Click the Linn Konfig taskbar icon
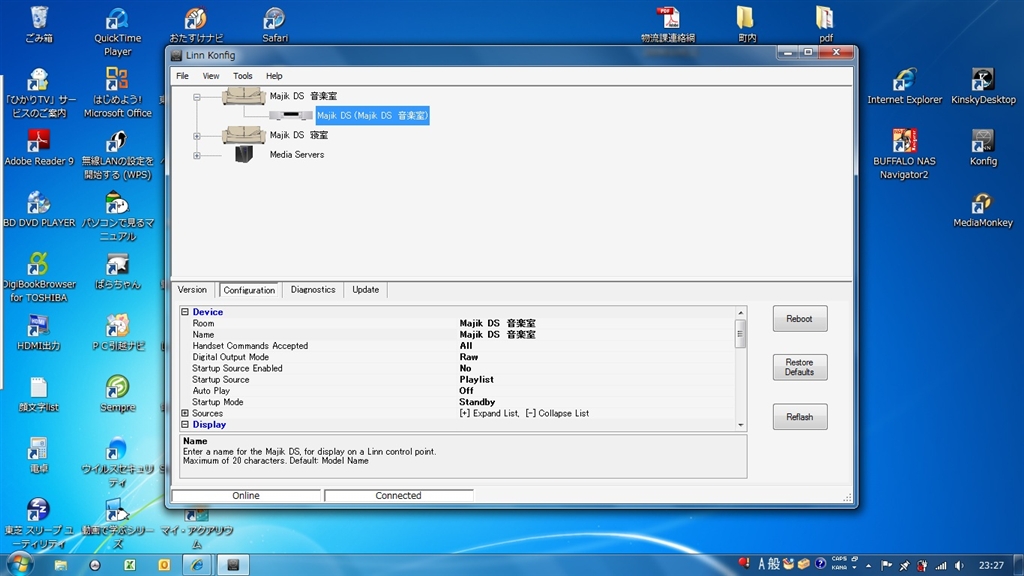Screen dimensions: 1024x576 [232, 564]
